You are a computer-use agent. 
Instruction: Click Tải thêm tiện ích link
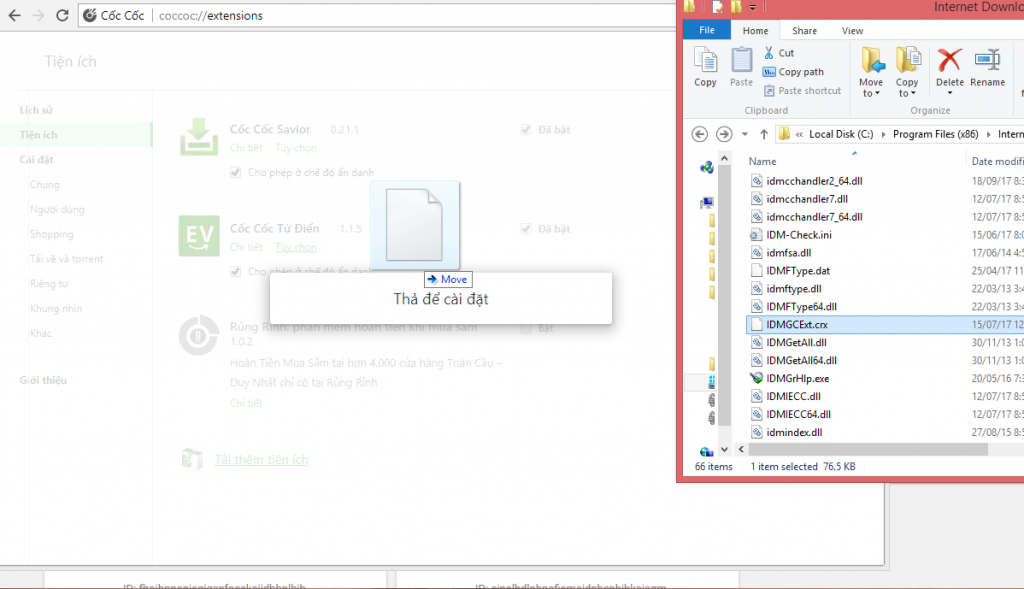point(261,460)
